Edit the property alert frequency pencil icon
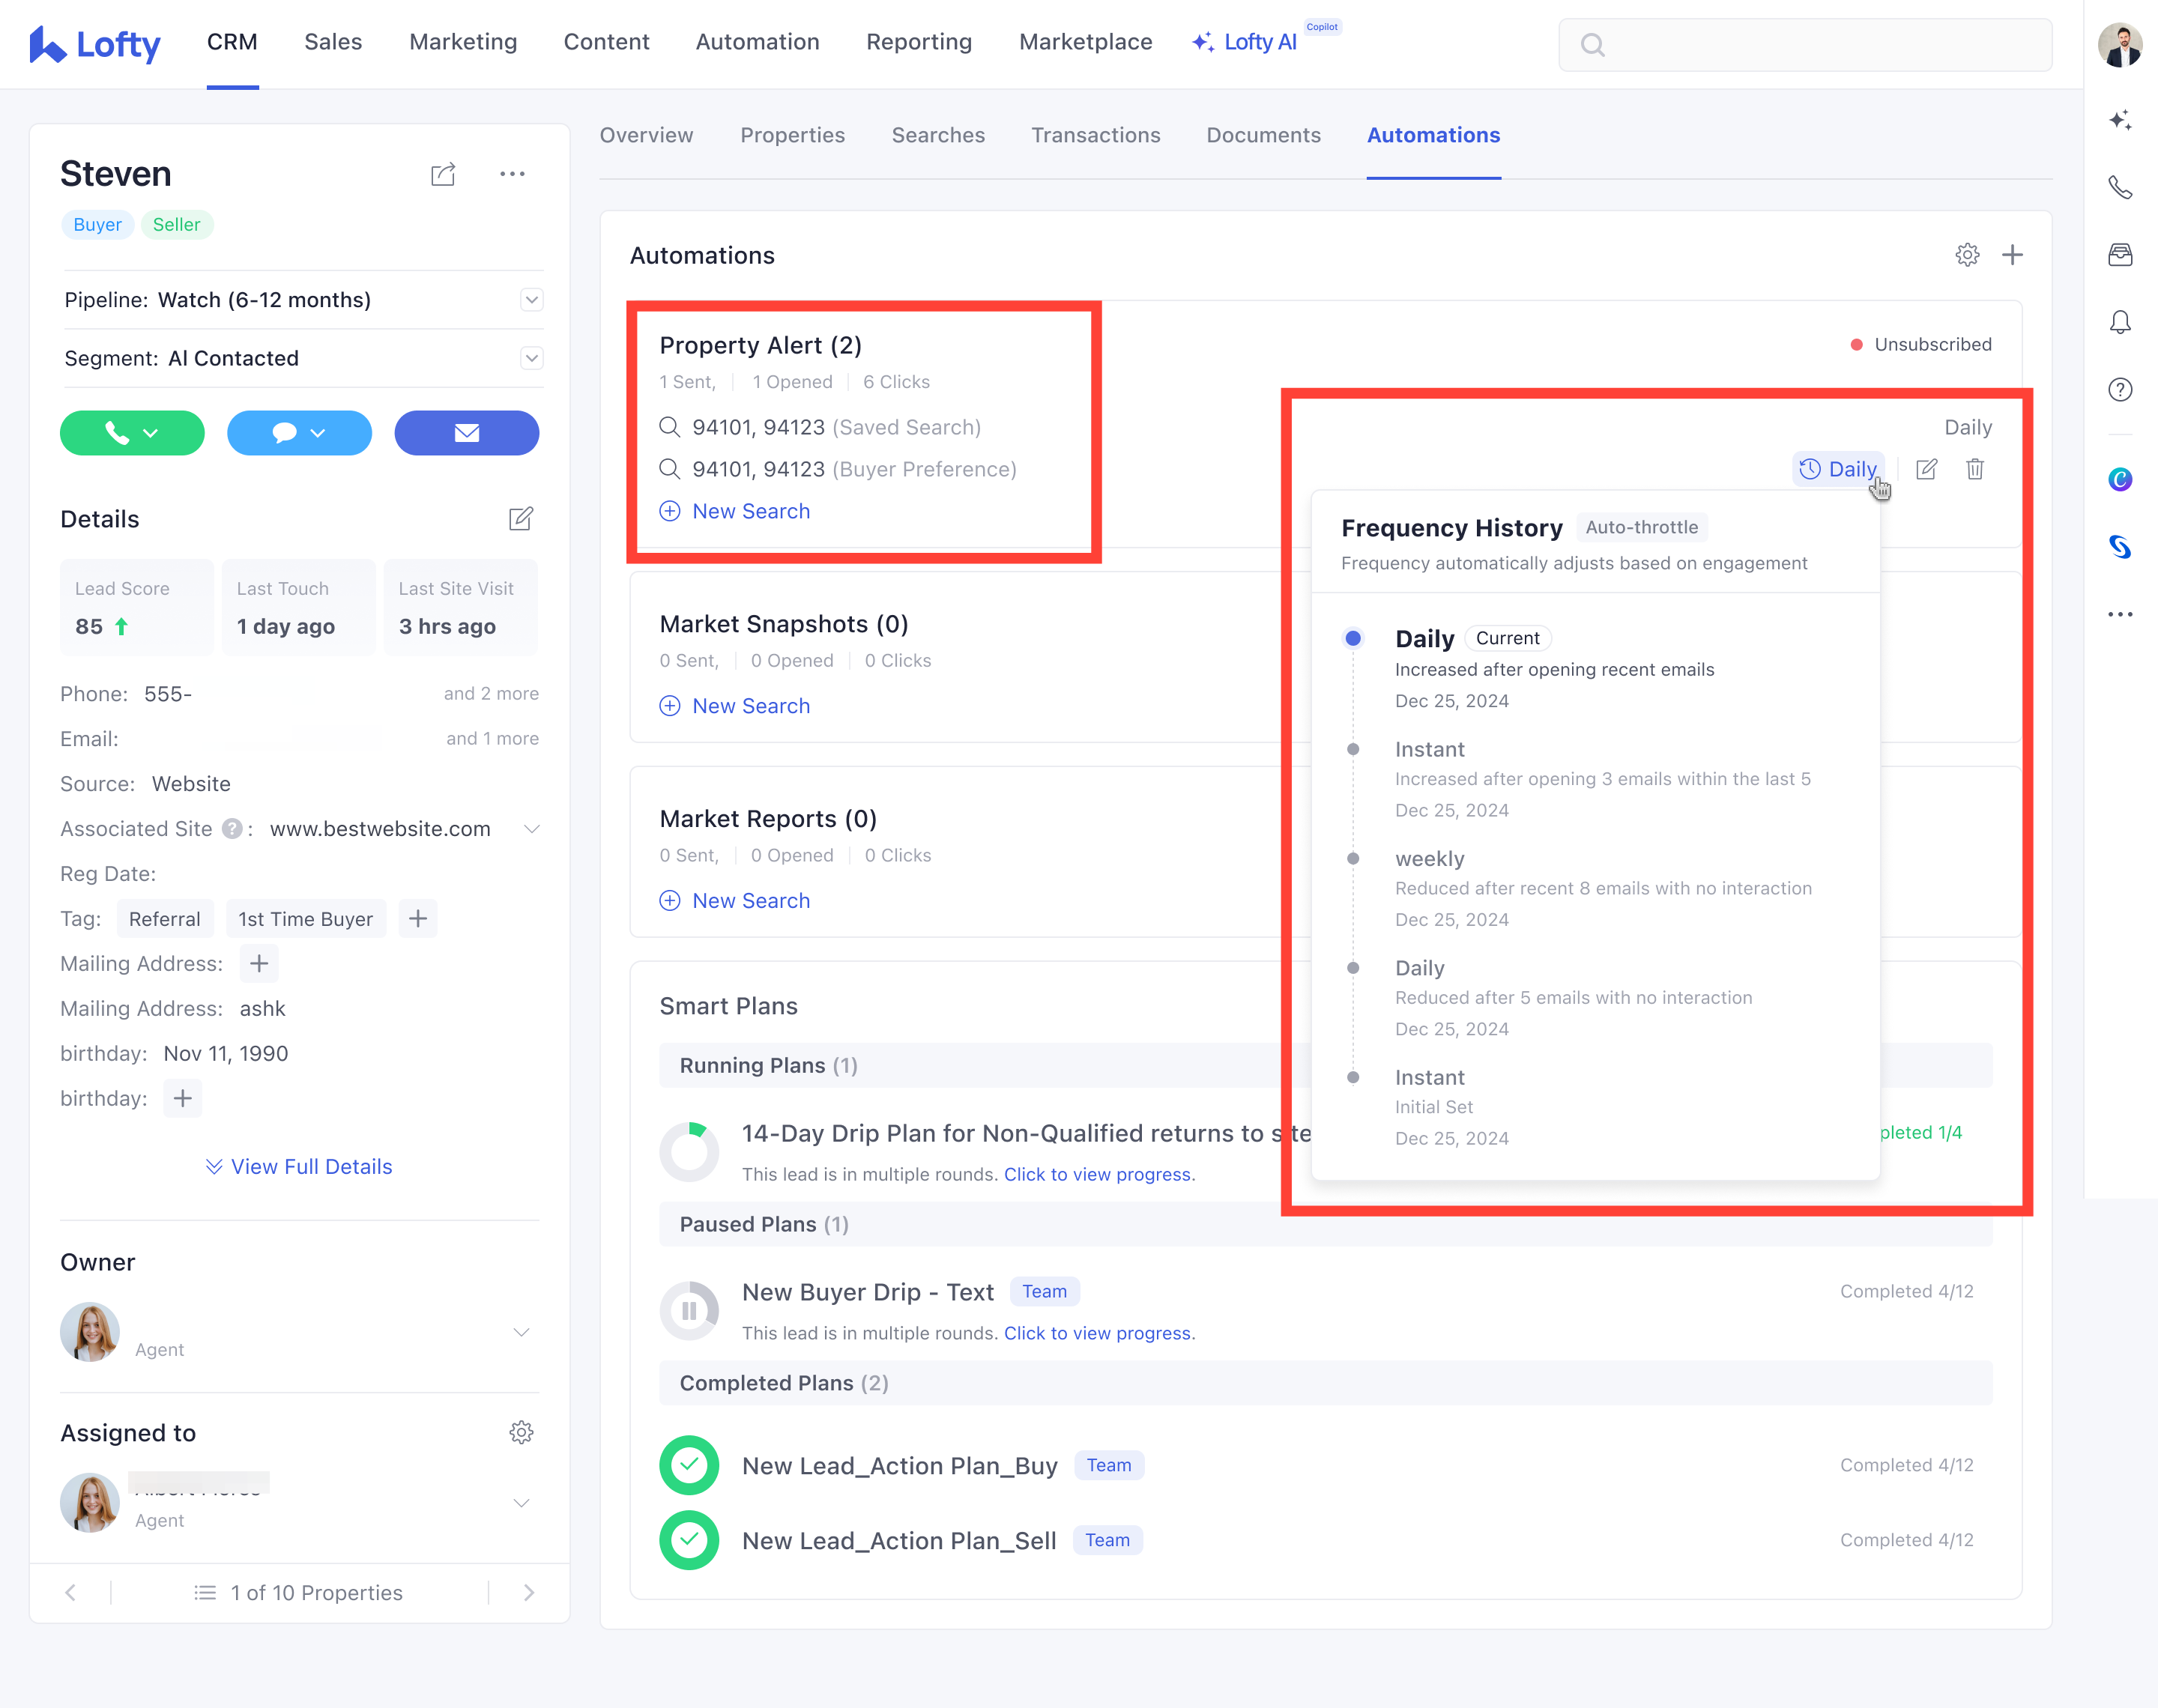The width and height of the screenshot is (2158, 1708). coord(1926,469)
